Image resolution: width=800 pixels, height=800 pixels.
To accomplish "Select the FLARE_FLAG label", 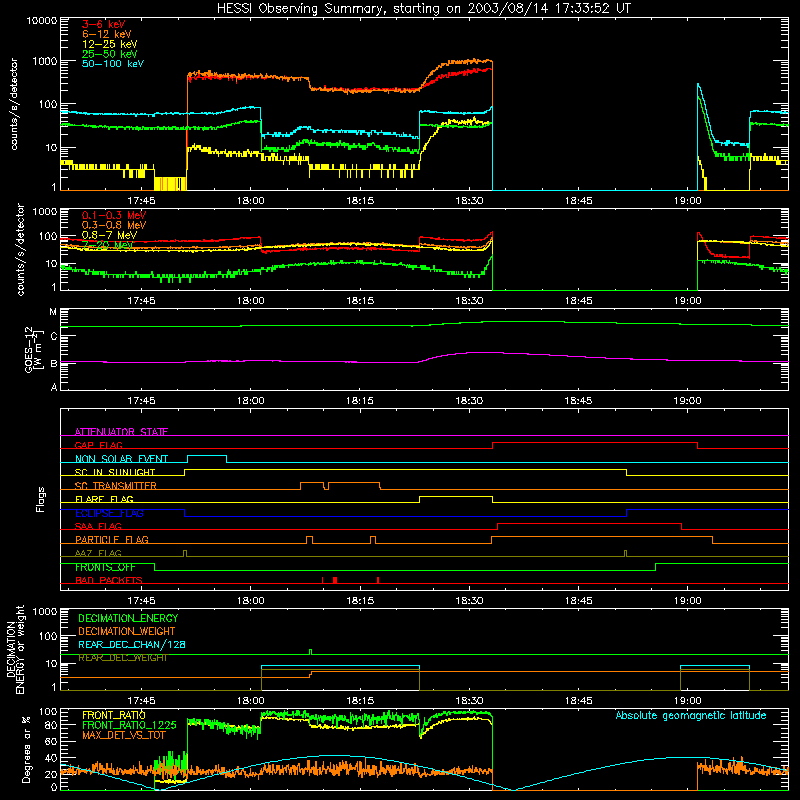I will point(104,499).
